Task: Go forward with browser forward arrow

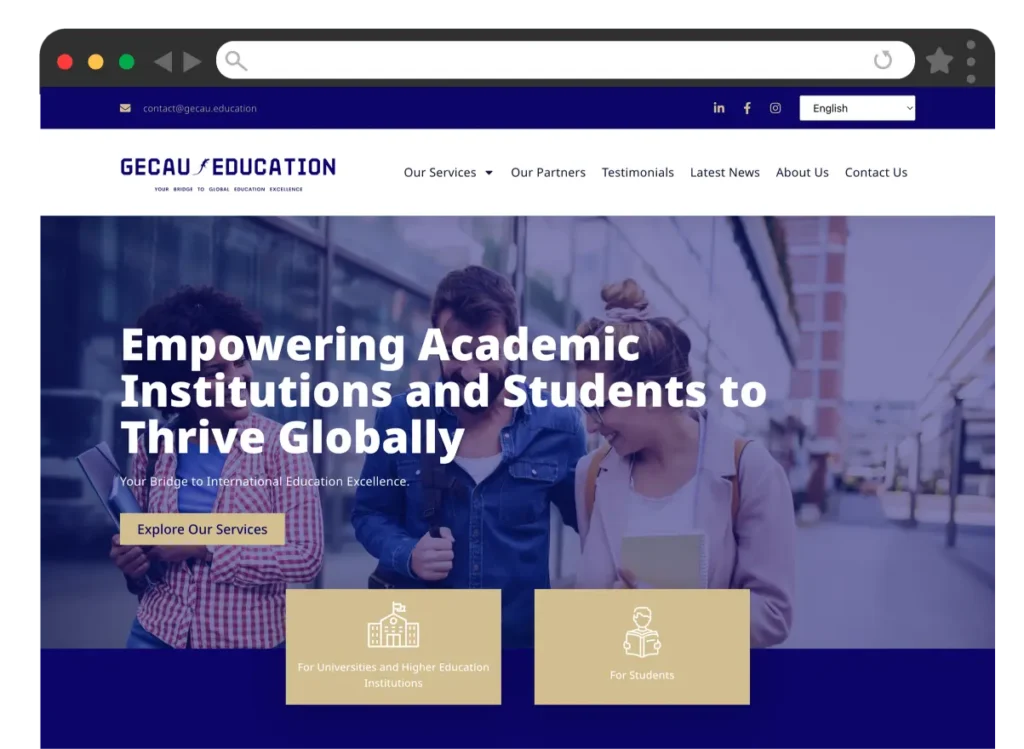Action: (x=192, y=61)
